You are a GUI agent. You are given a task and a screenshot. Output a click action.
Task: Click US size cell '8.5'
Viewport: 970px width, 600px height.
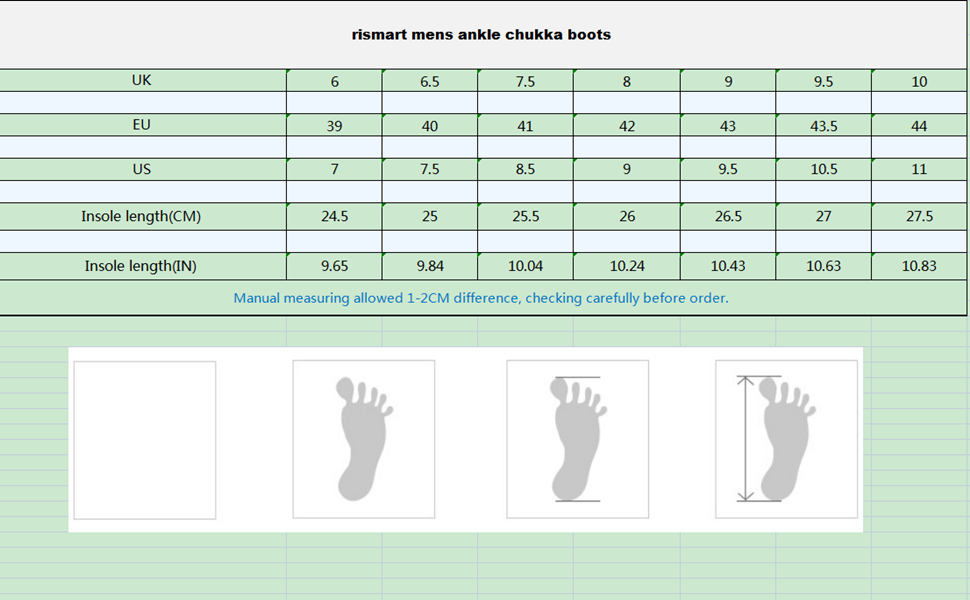click(x=525, y=169)
